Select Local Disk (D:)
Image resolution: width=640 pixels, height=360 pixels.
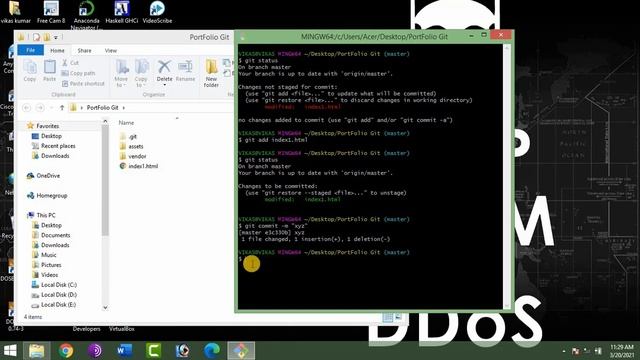[54, 295]
